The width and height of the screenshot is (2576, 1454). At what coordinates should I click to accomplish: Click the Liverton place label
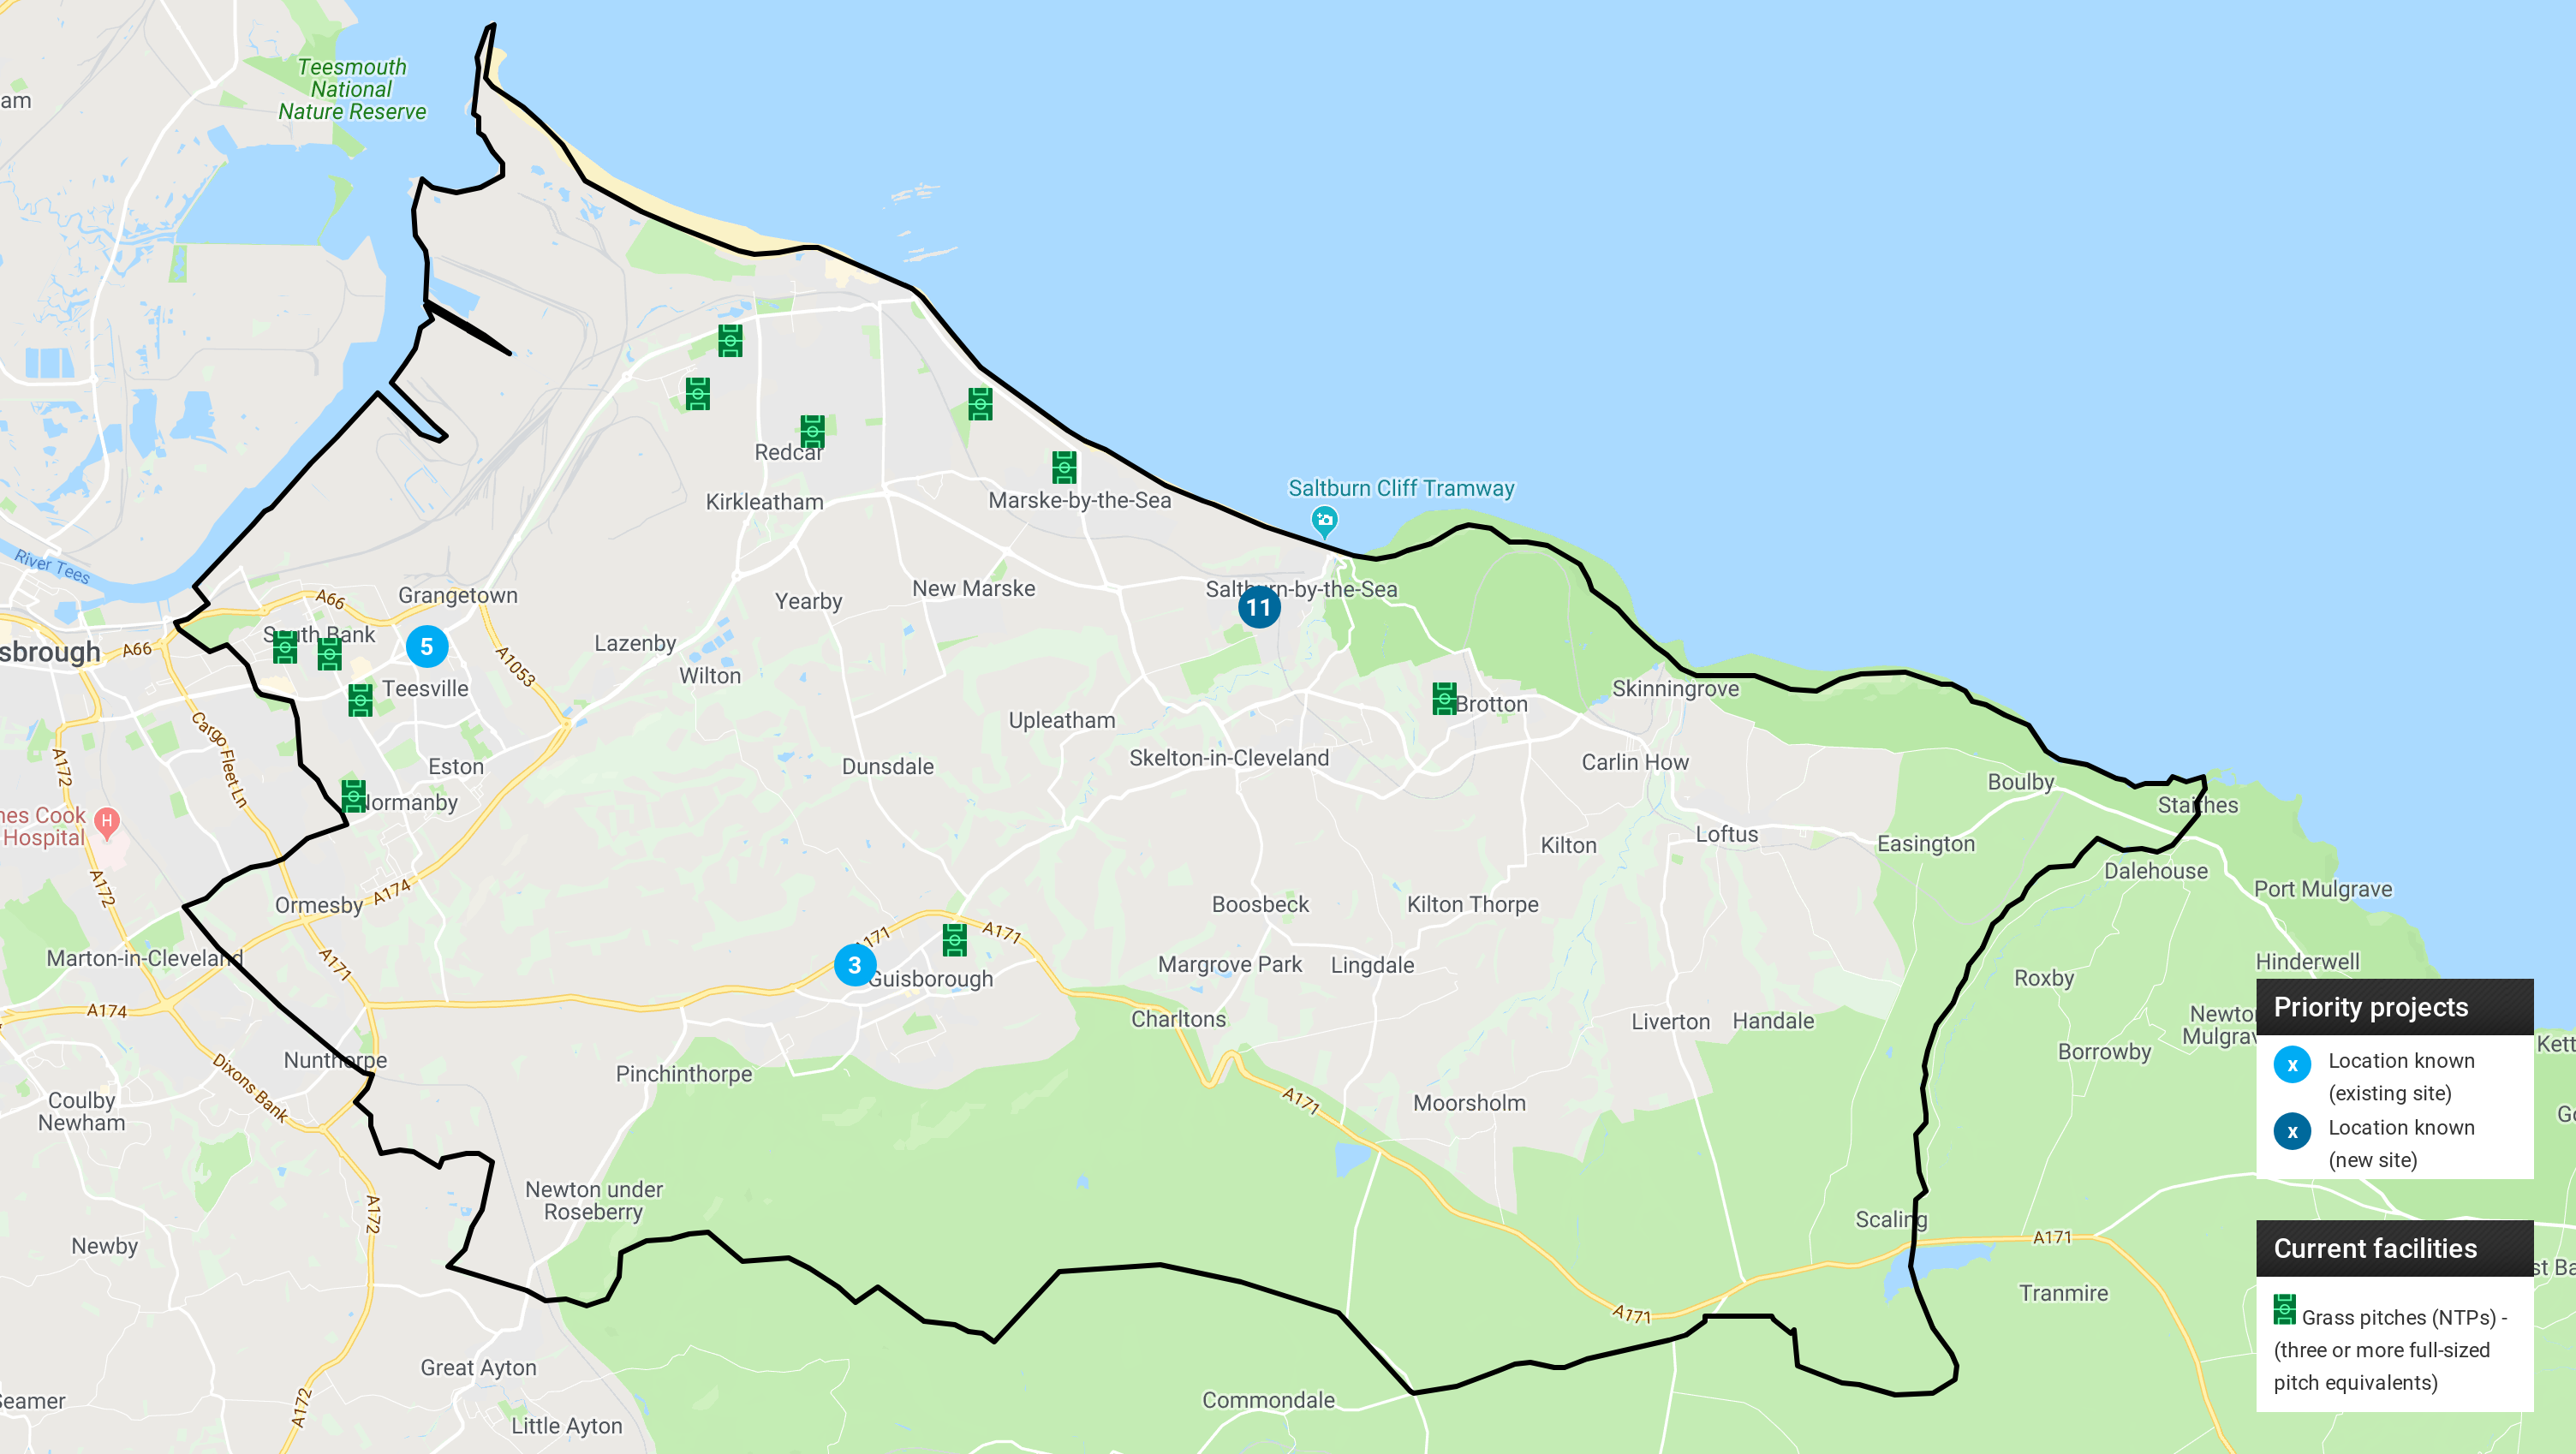click(x=1671, y=1022)
